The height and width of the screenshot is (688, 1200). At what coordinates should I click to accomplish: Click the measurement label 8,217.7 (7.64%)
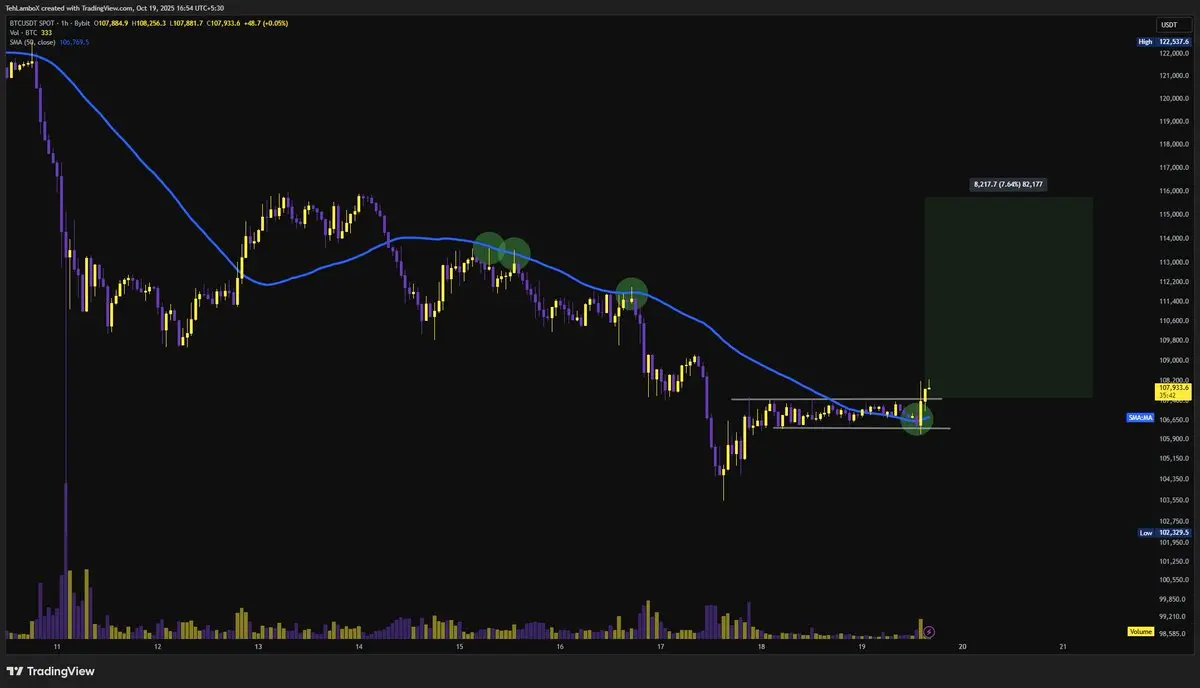1010,184
